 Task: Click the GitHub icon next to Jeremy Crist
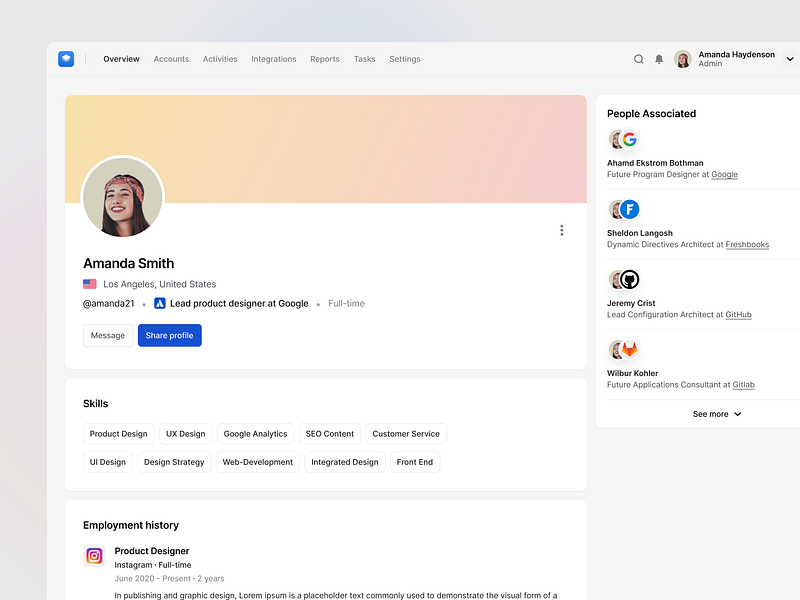(x=630, y=279)
